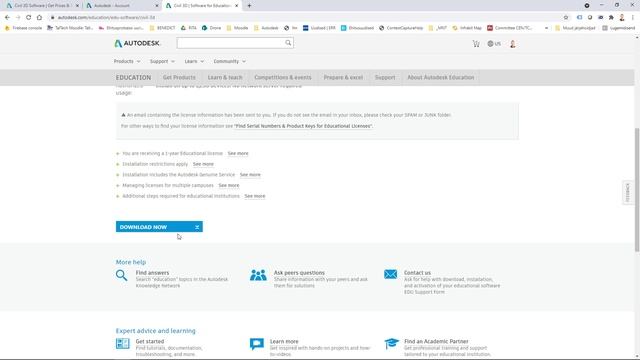
Task: Expand See more for Additional steps required
Action: tap(255, 196)
